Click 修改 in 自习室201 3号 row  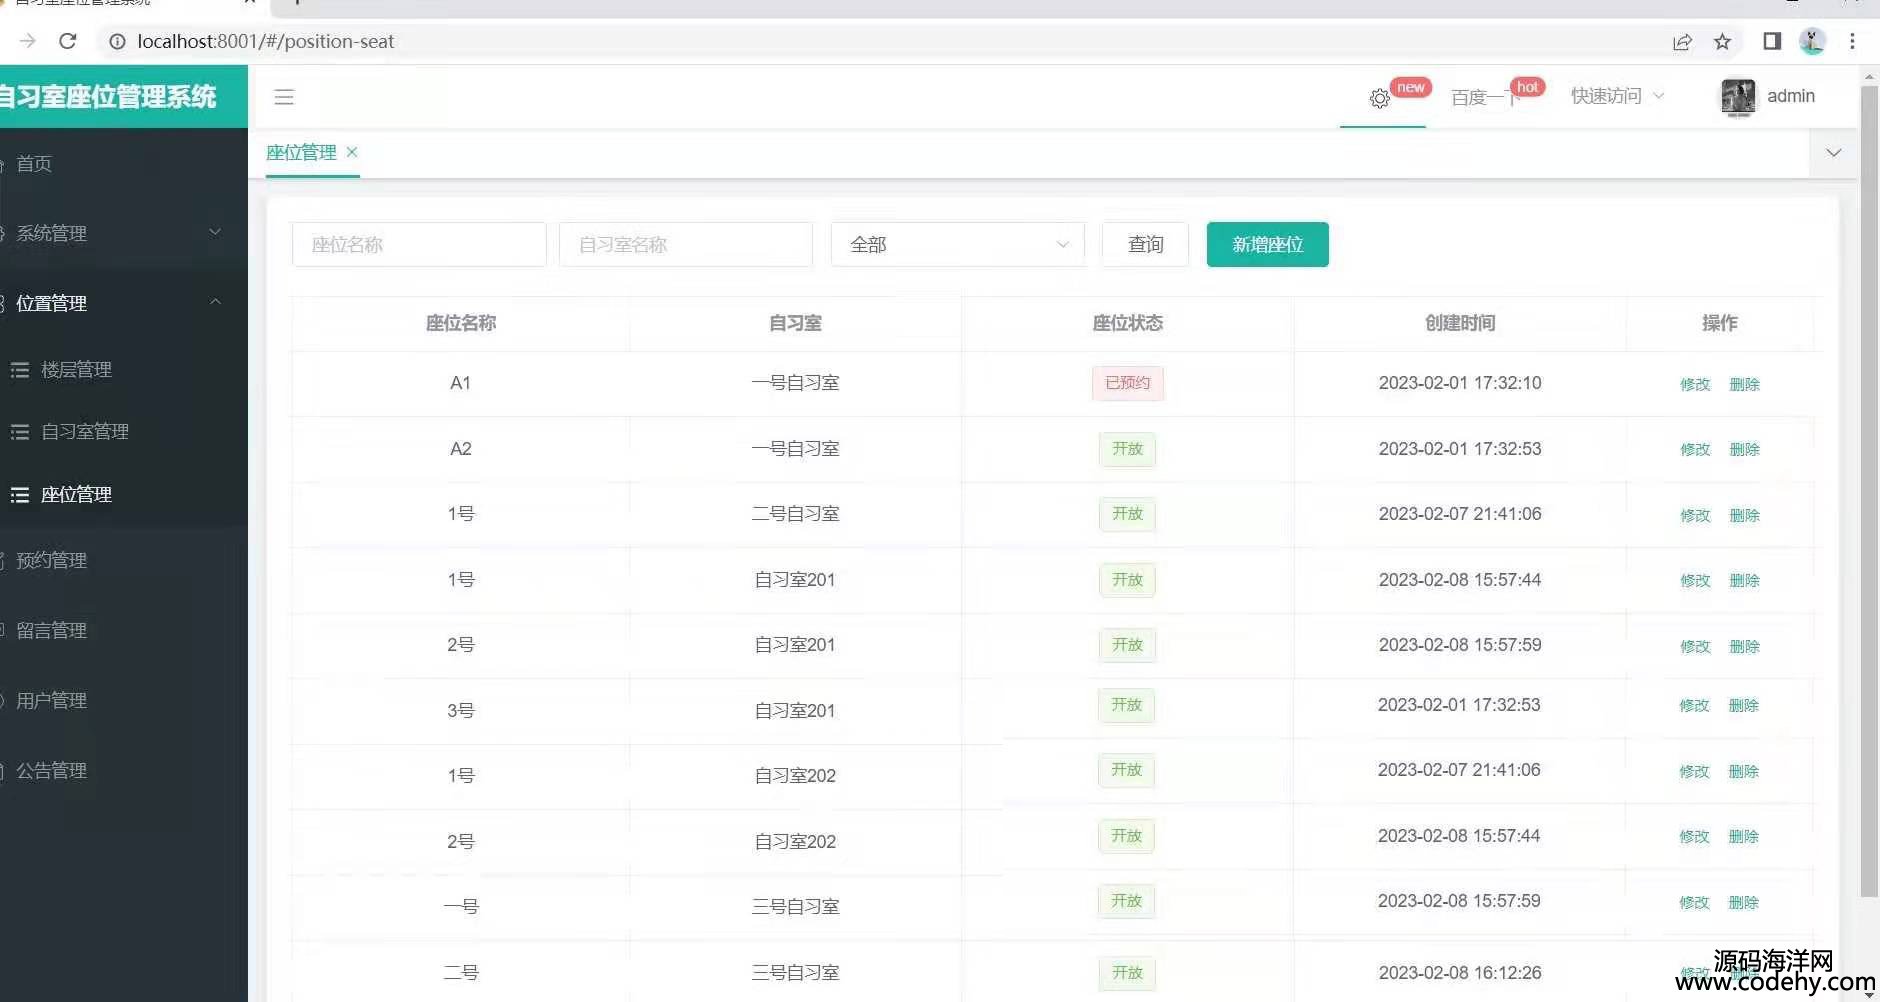click(1694, 705)
